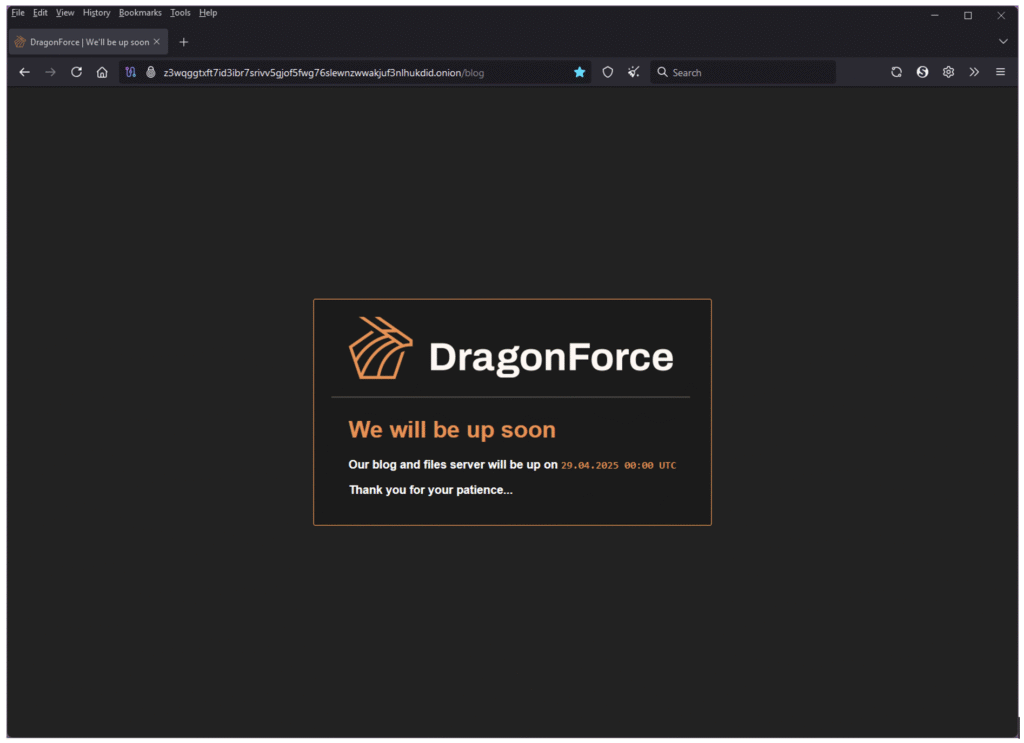Open the hamburger application menu

(1000, 72)
